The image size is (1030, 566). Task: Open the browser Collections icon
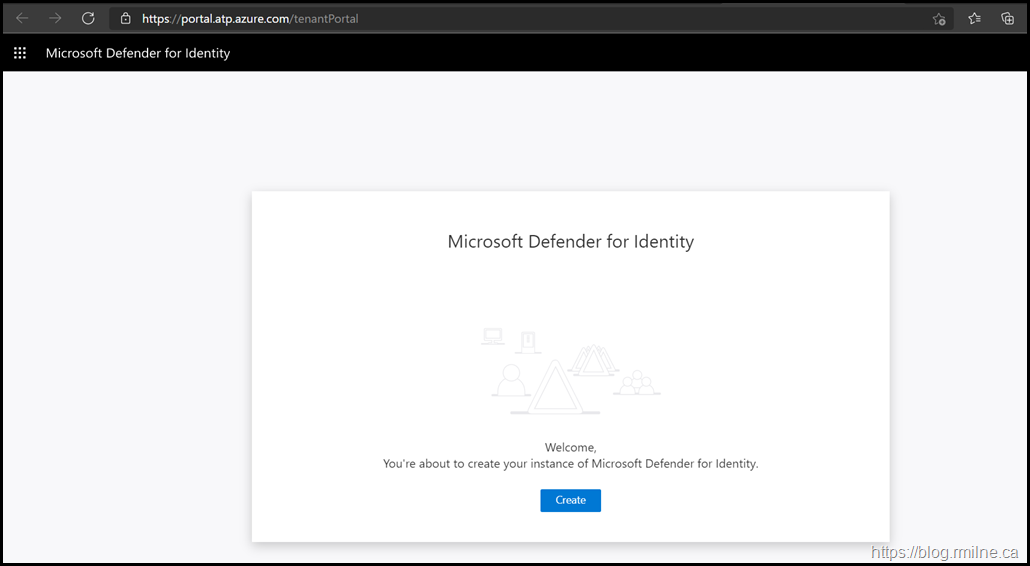[x=1007, y=18]
